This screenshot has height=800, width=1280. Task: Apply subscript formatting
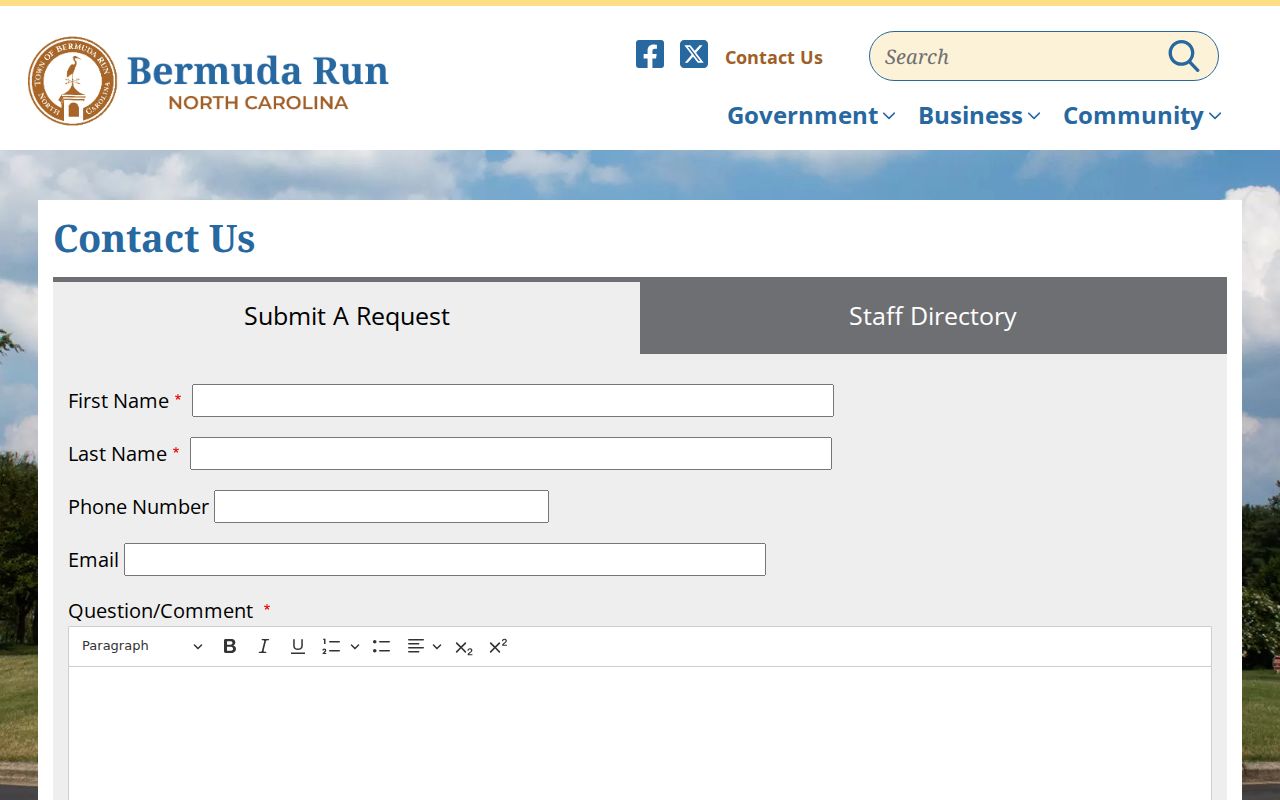pyautogui.click(x=464, y=646)
